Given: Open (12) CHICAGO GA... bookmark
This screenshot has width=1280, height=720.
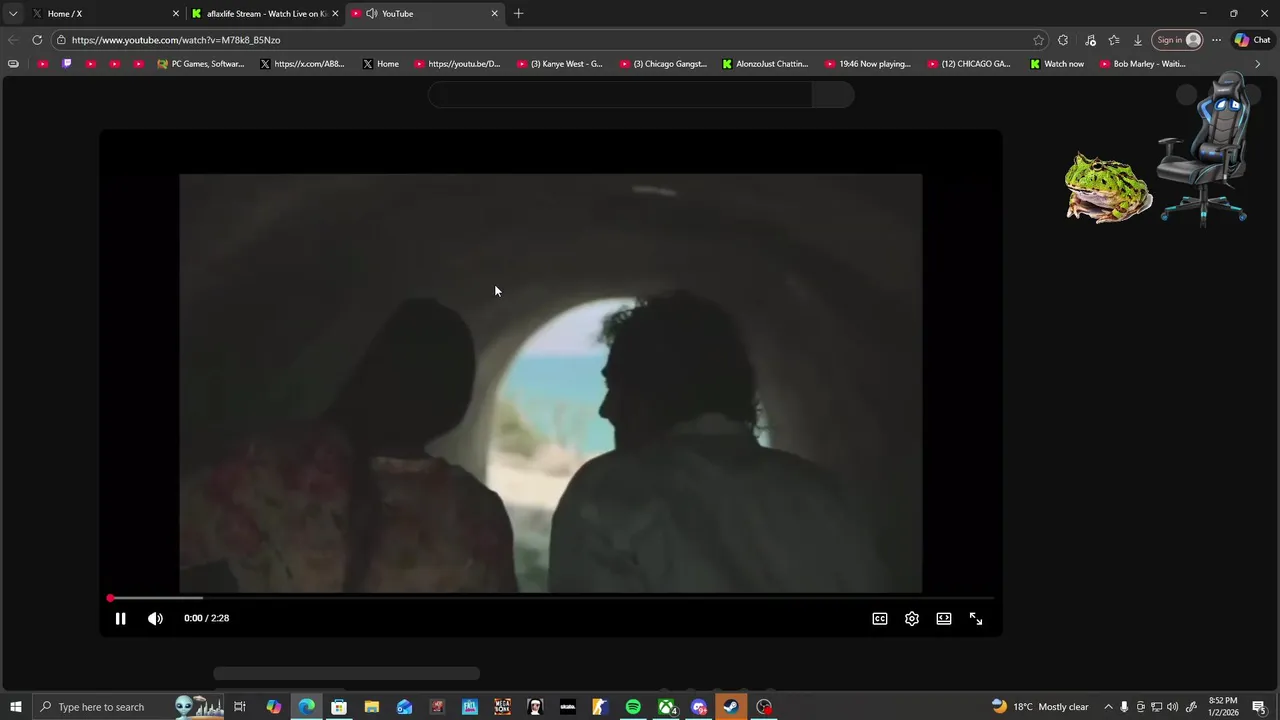Looking at the screenshot, I should (970, 64).
